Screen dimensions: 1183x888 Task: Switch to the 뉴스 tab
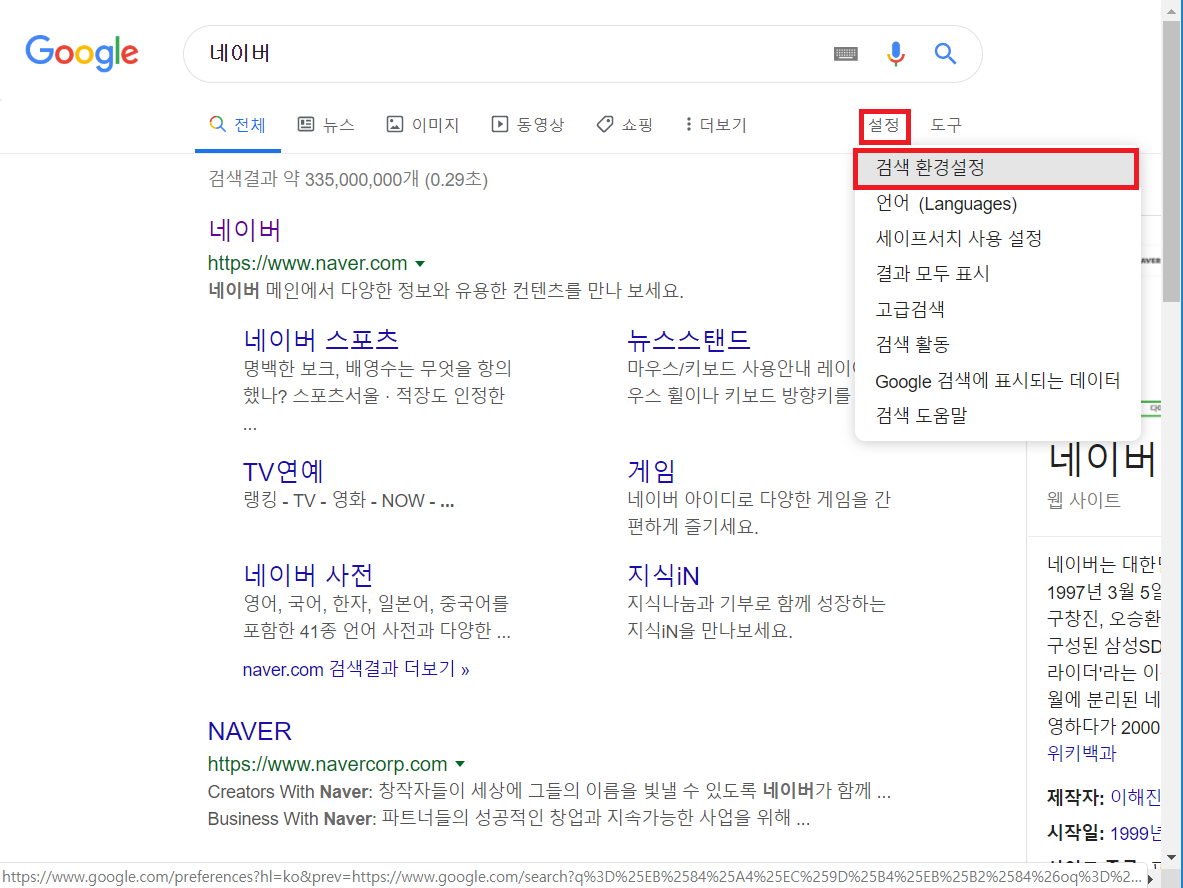[326, 124]
